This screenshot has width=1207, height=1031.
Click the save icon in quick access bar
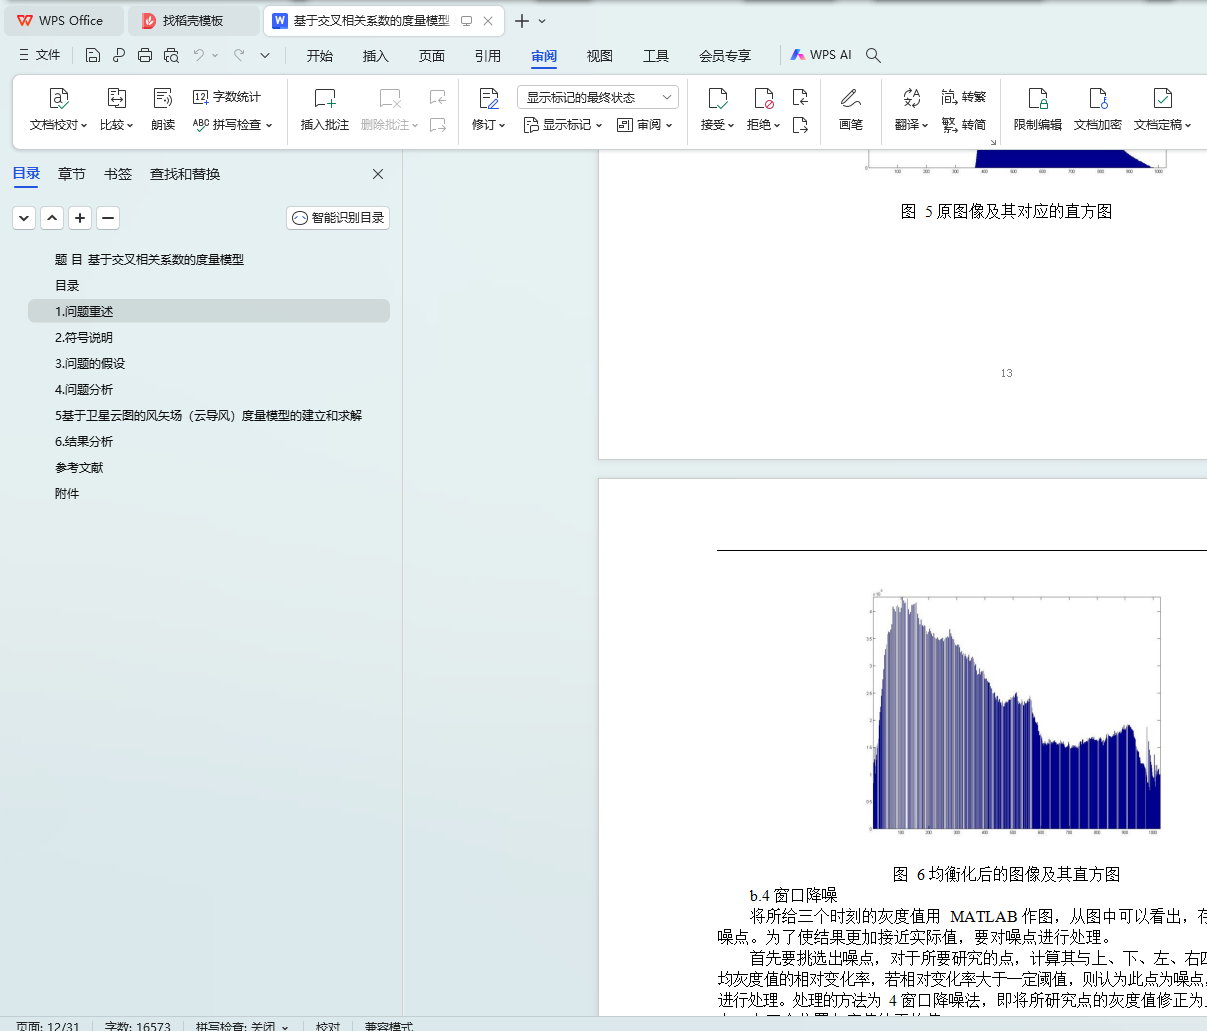click(93, 55)
